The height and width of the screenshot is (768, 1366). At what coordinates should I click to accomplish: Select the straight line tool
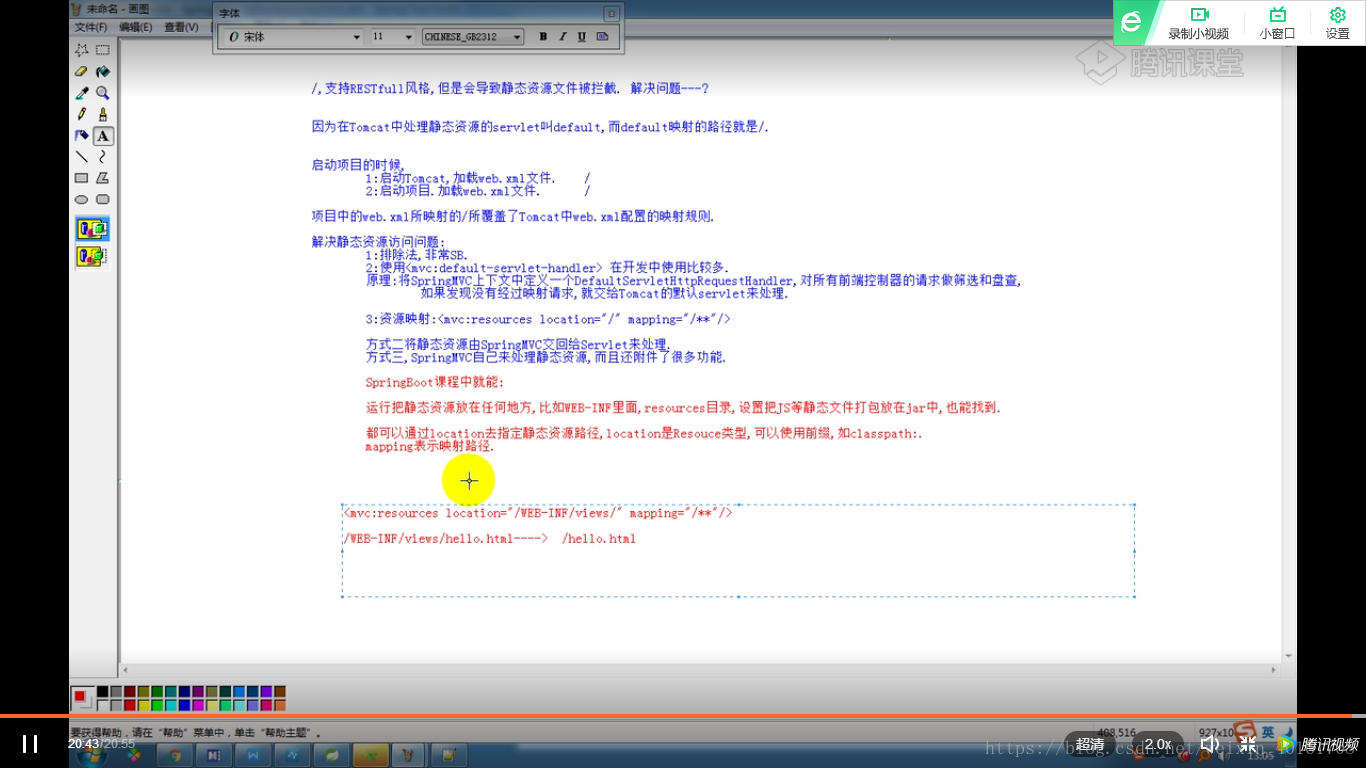coord(82,156)
